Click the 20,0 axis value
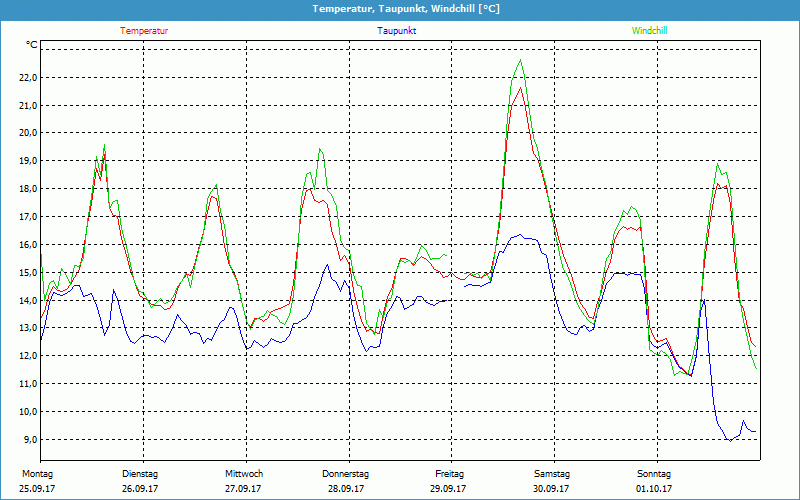 click(28, 133)
